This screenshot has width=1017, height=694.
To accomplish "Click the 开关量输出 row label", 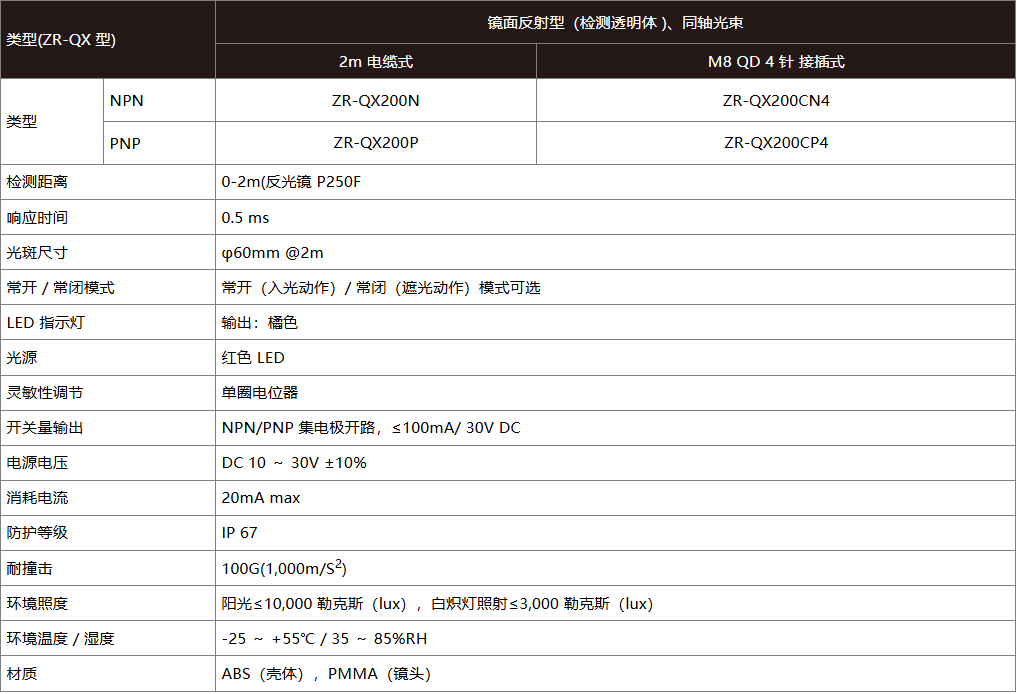I will pyautogui.click(x=45, y=428).
